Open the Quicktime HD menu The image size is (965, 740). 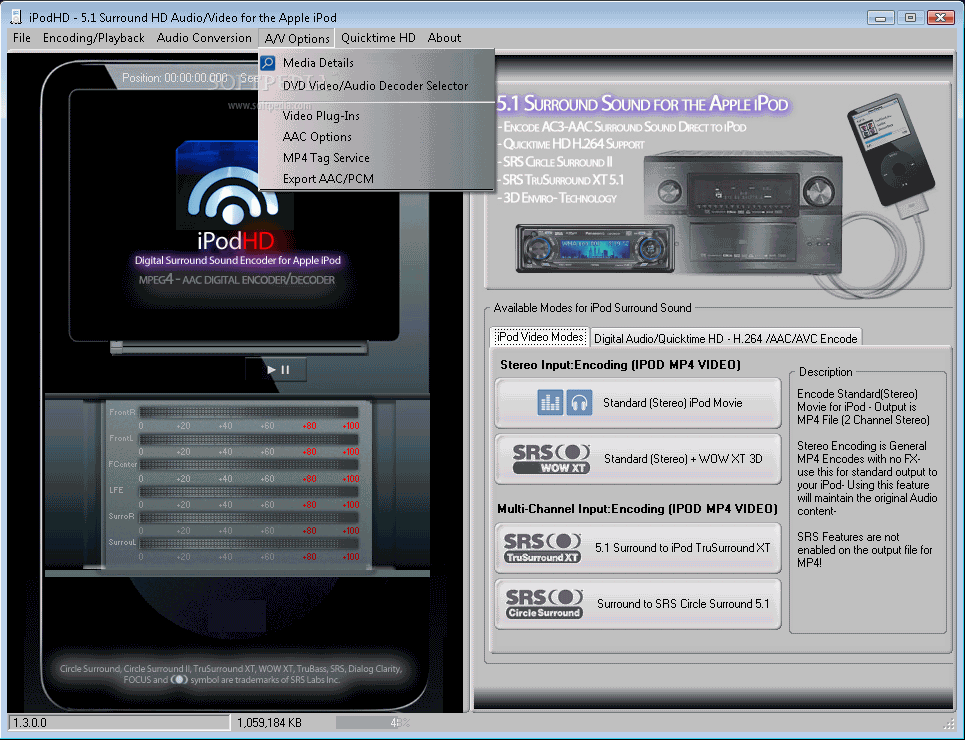click(x=378, y=38)
